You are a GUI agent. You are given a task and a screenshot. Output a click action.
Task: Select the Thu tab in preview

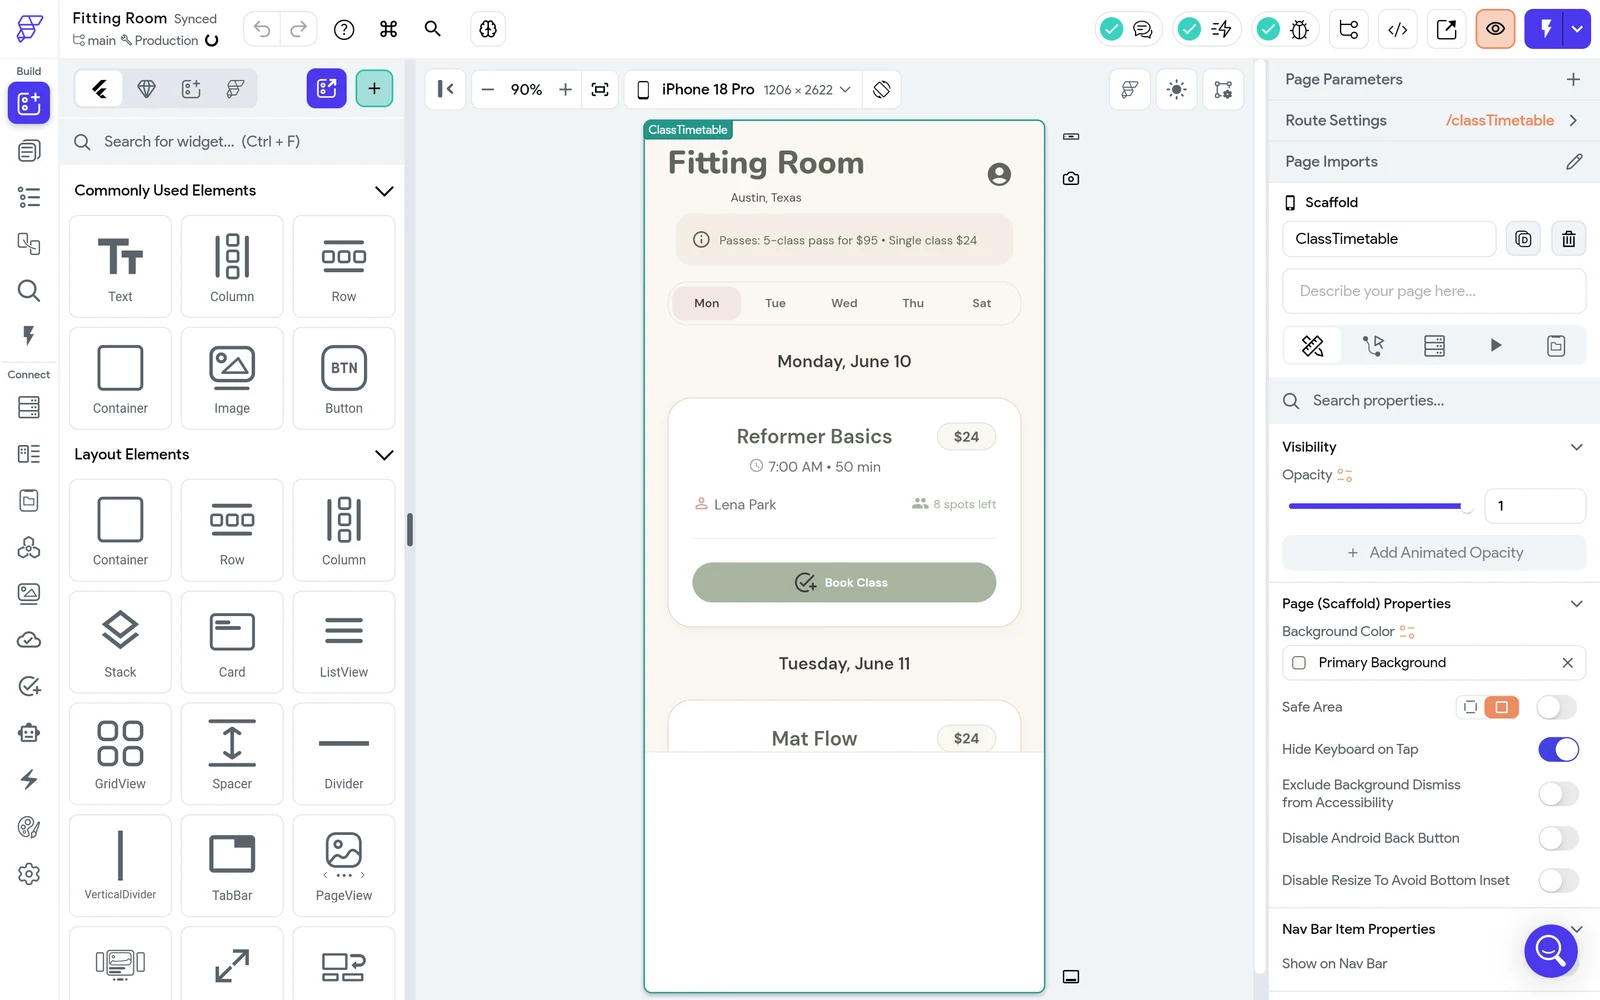coord(913,303)
